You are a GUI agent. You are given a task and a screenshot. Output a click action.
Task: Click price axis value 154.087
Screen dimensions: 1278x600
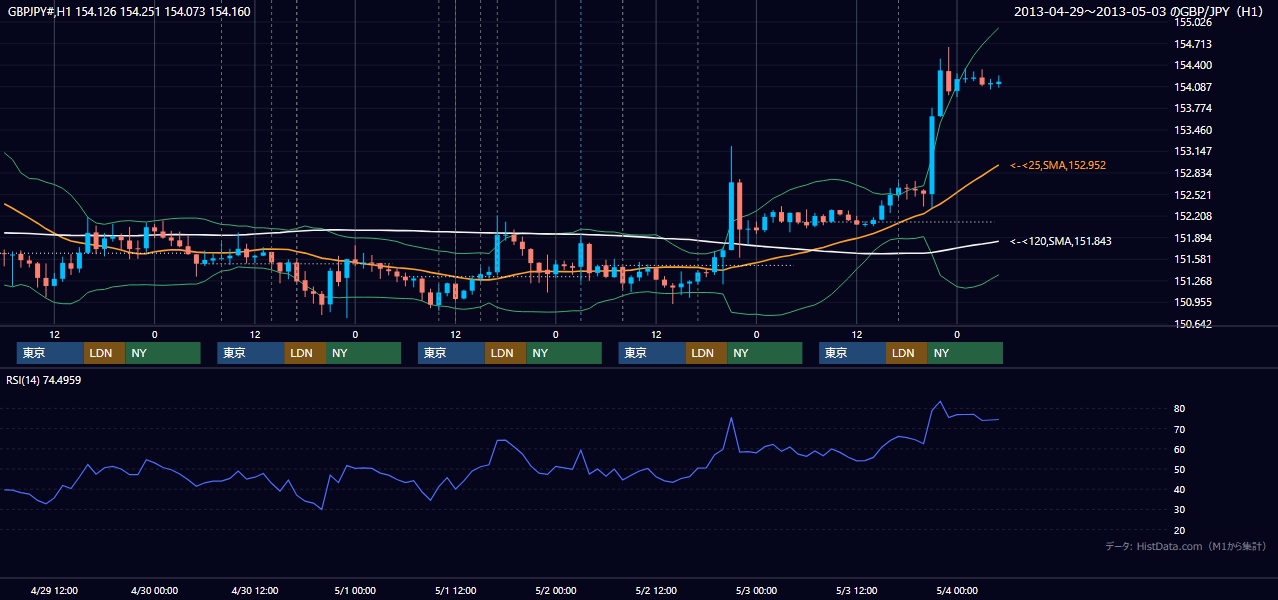[x=1193, y=87]
